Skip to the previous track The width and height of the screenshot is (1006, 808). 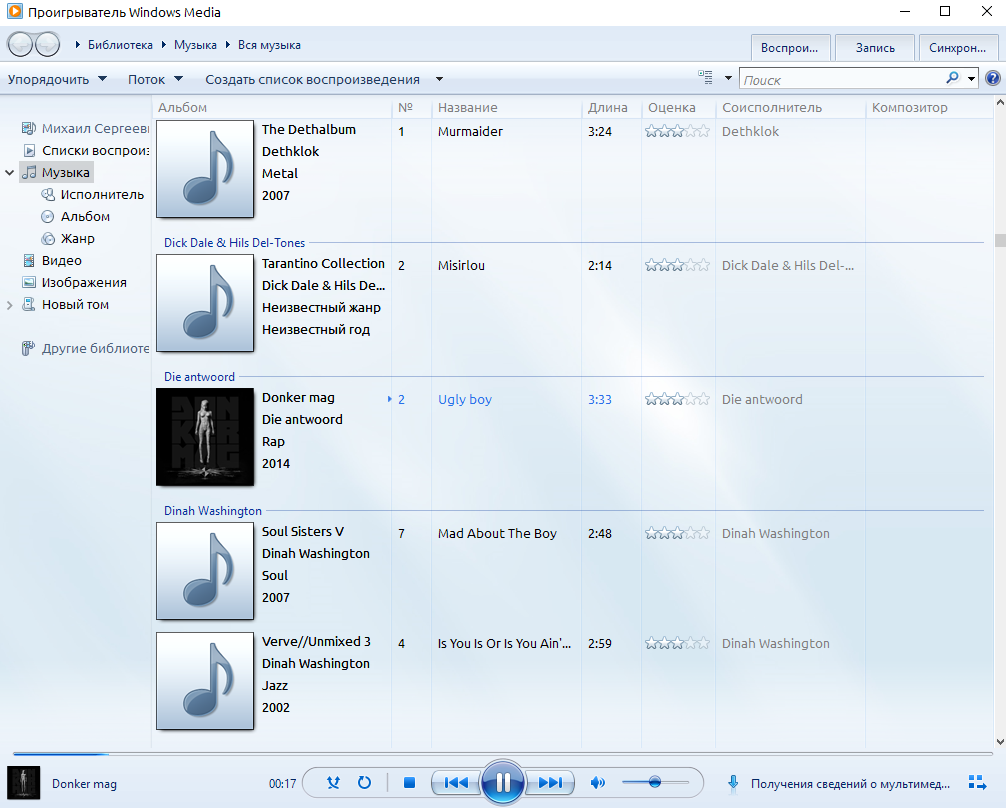(x=456, y=782)
